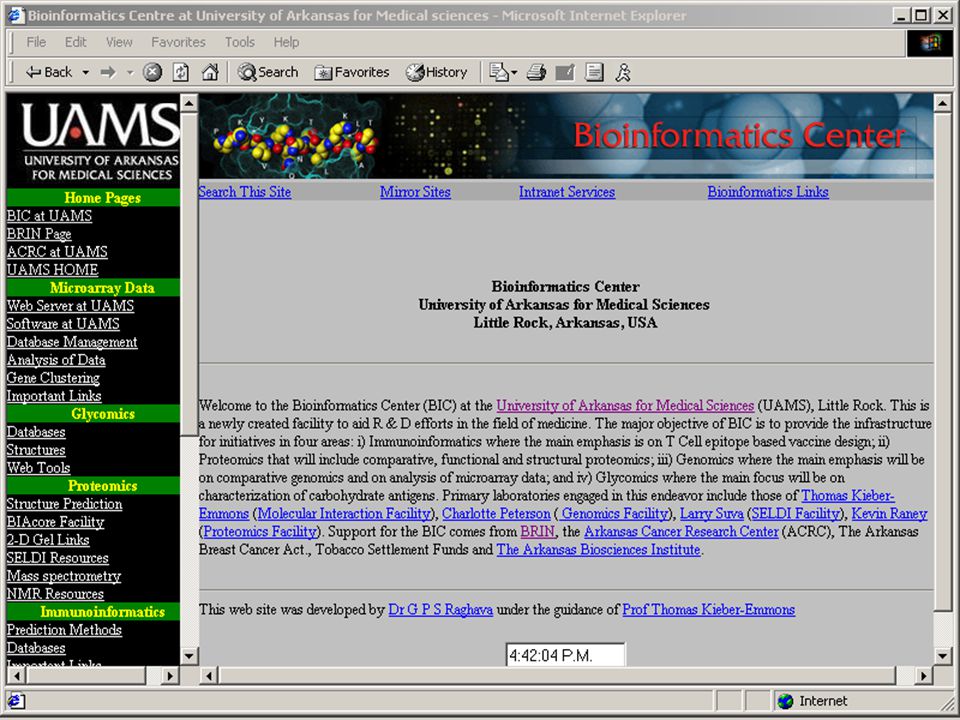Open the BIC at UAMS sidebar link

[x=49, y=216]
